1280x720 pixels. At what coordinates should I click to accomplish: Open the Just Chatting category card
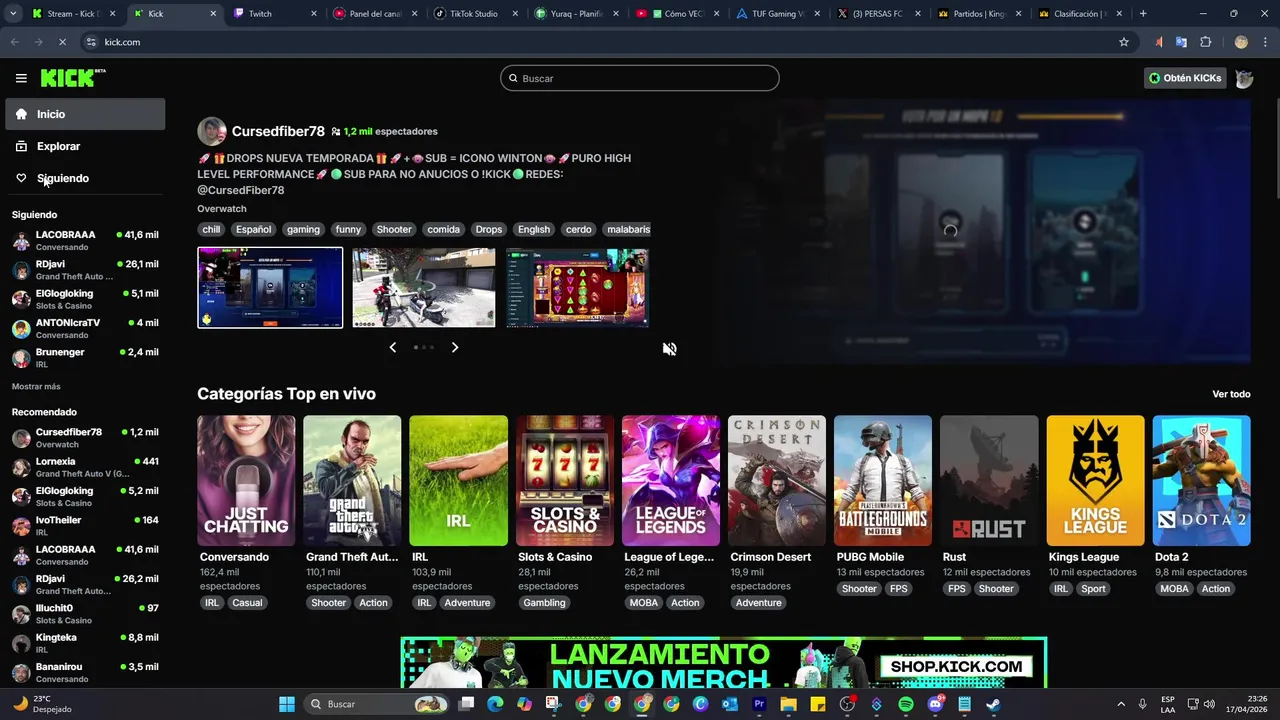coord(246,481)
